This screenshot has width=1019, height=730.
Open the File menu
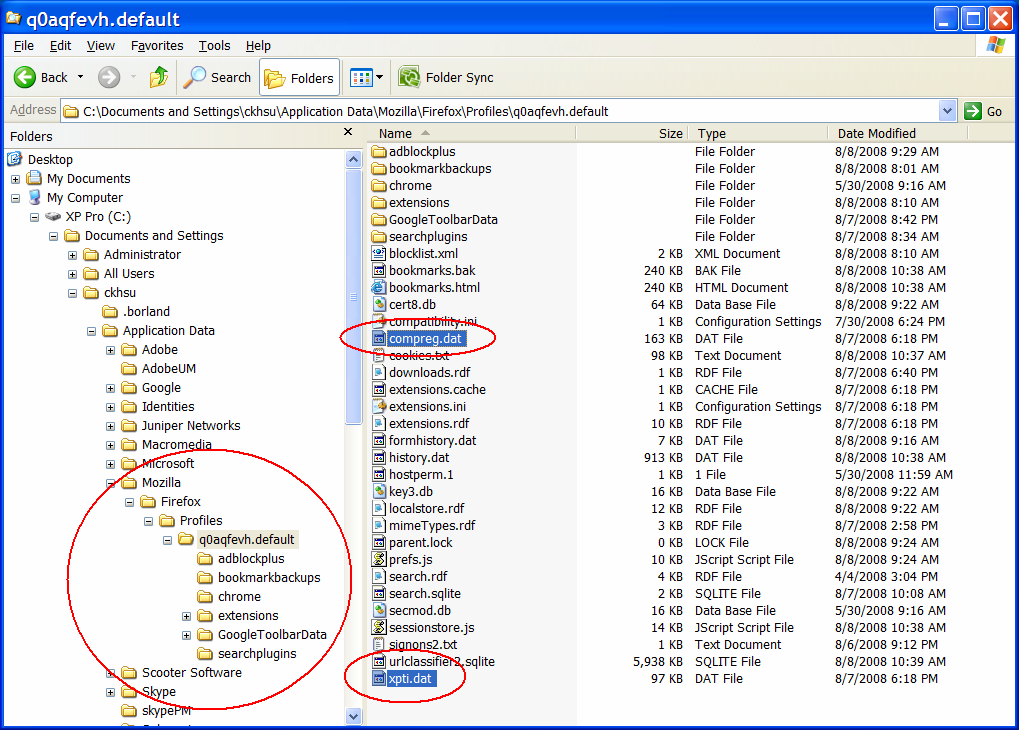[x=23, y=46]
